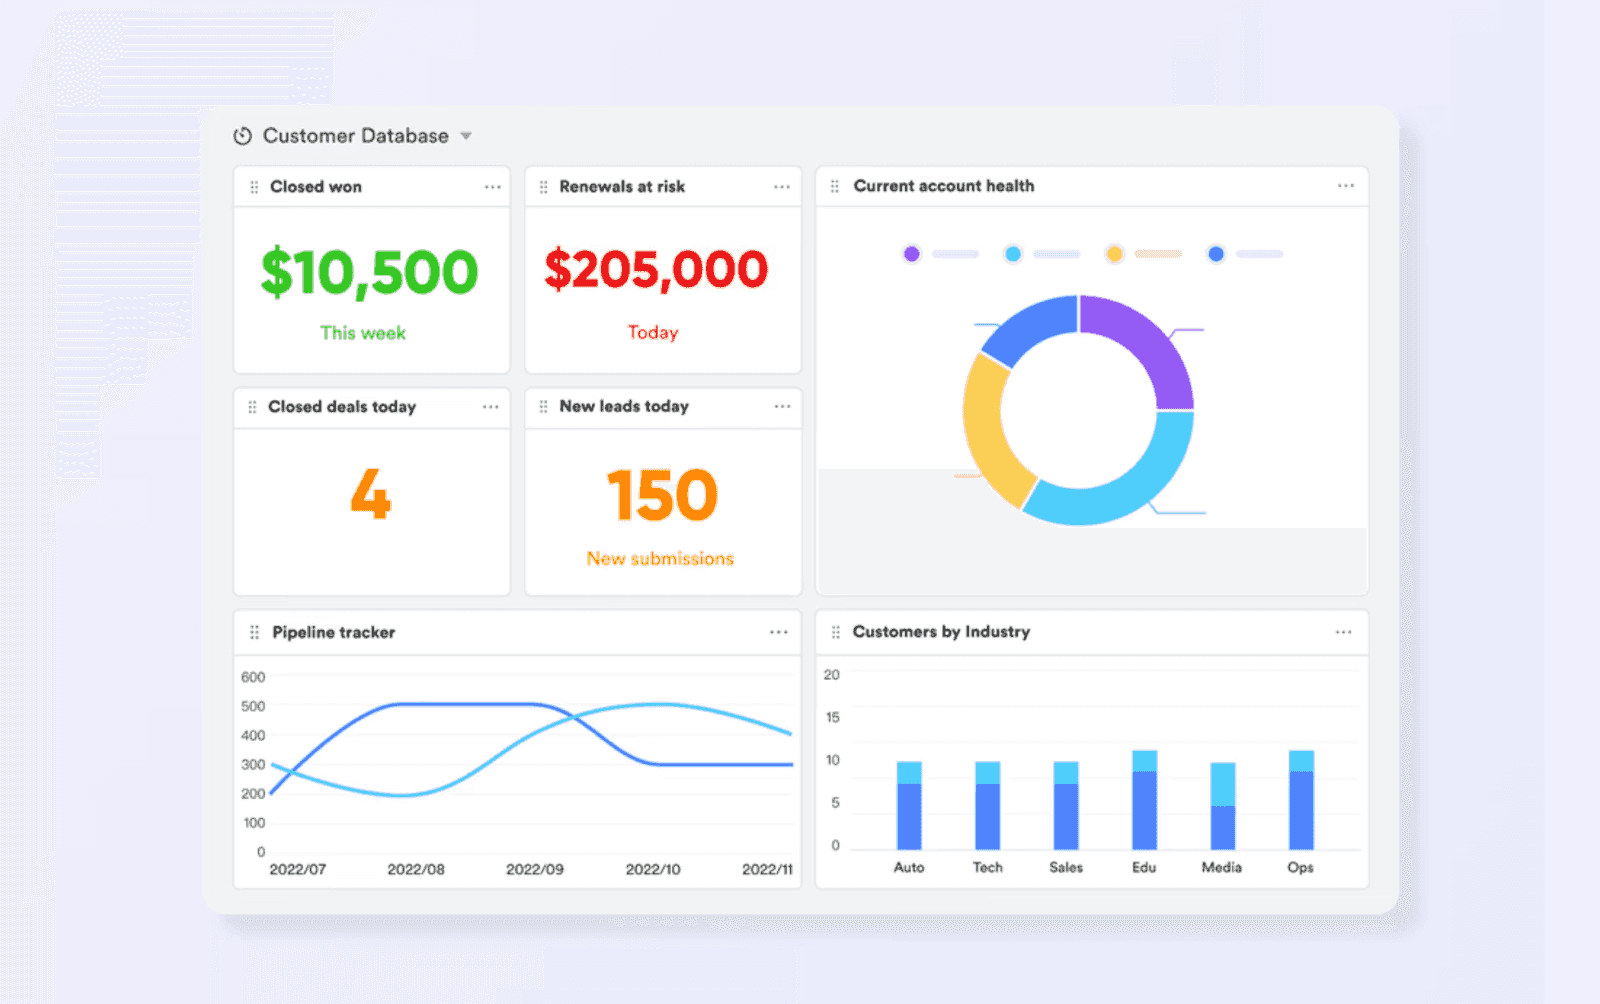Click the drag handle on Closed deals today card

[x=250, y=407]
